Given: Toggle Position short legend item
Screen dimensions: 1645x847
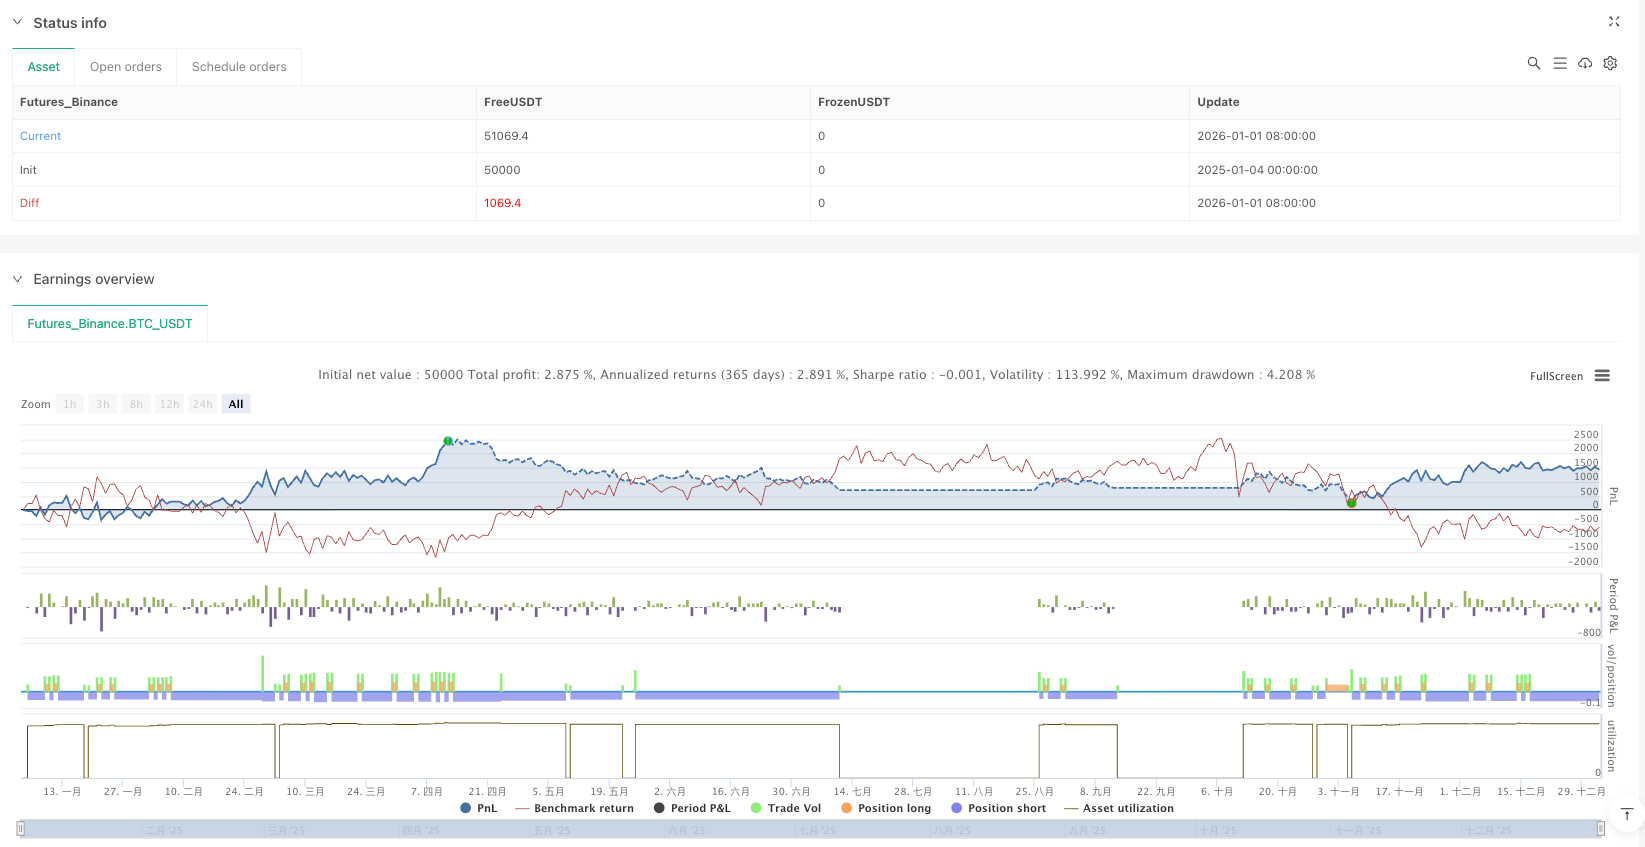Looking at the screenshot, I should tap(998, 808).
